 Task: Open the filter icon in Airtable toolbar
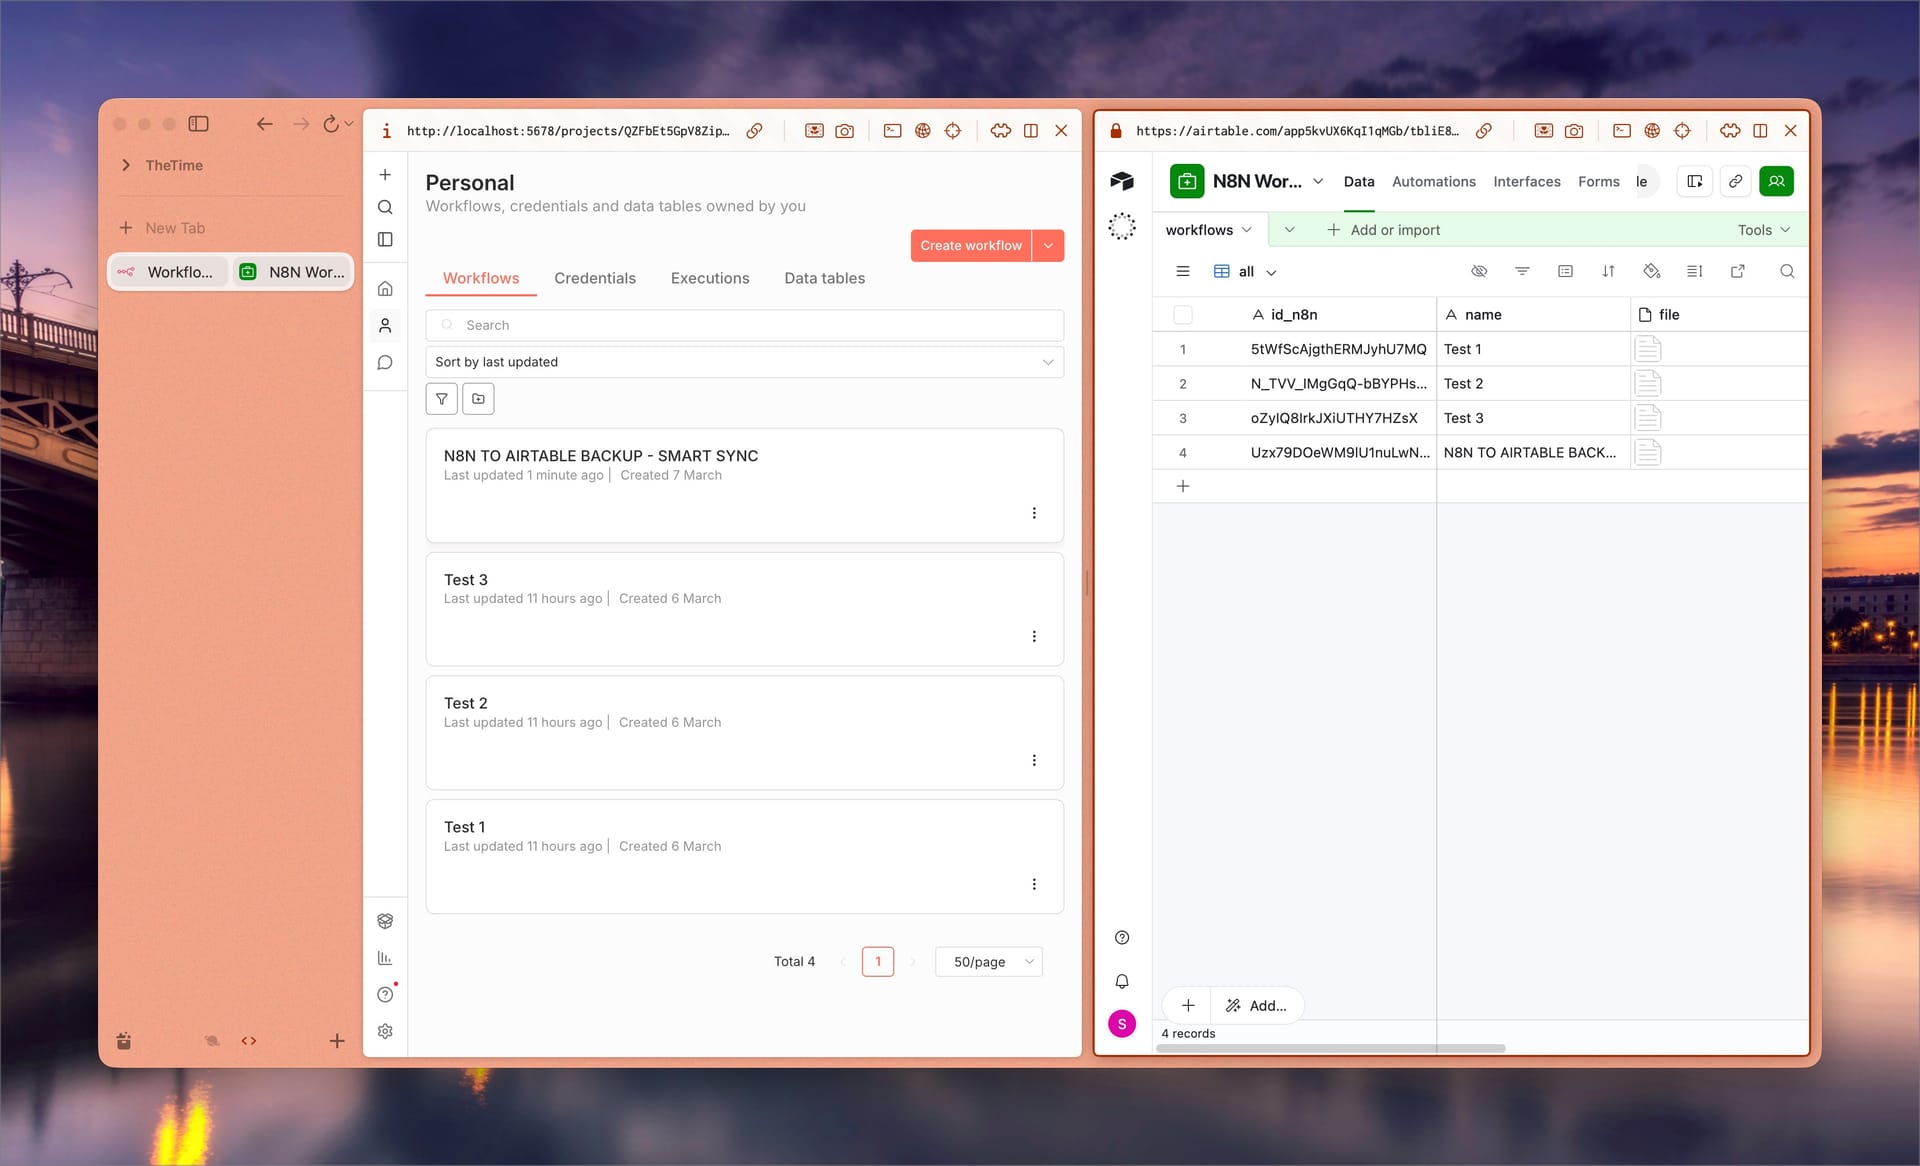(1522, 271)
